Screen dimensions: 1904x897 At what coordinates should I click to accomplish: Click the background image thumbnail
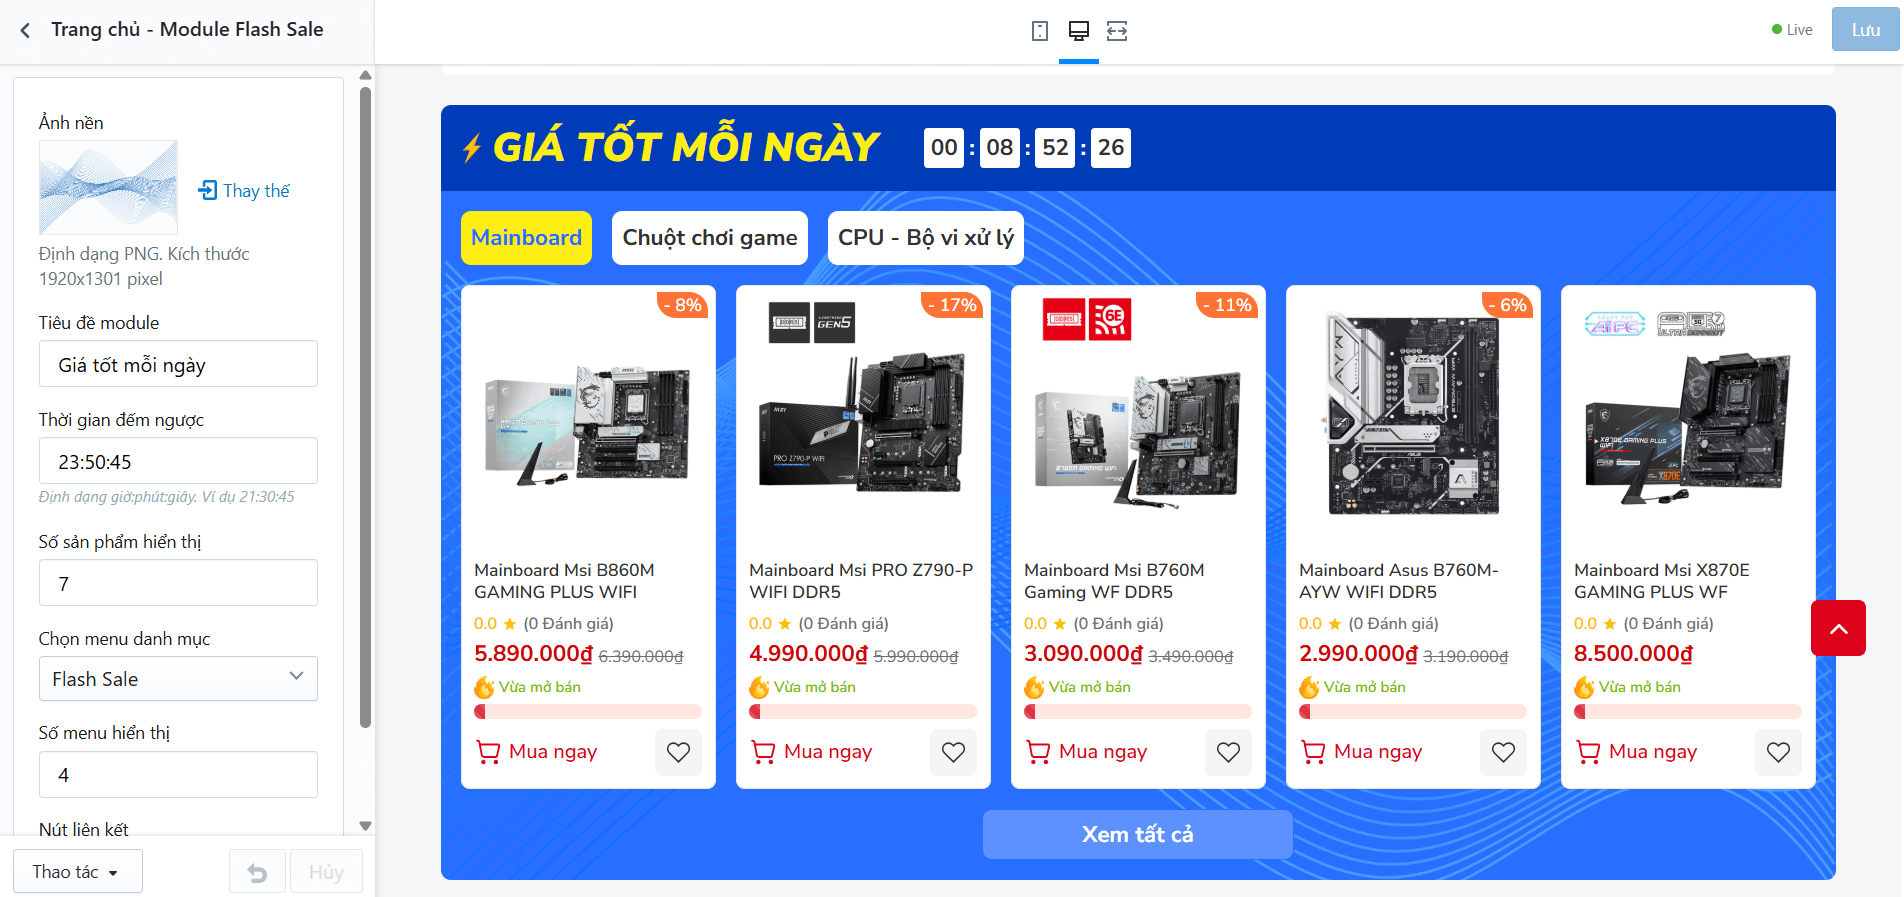tap(108, 187)
